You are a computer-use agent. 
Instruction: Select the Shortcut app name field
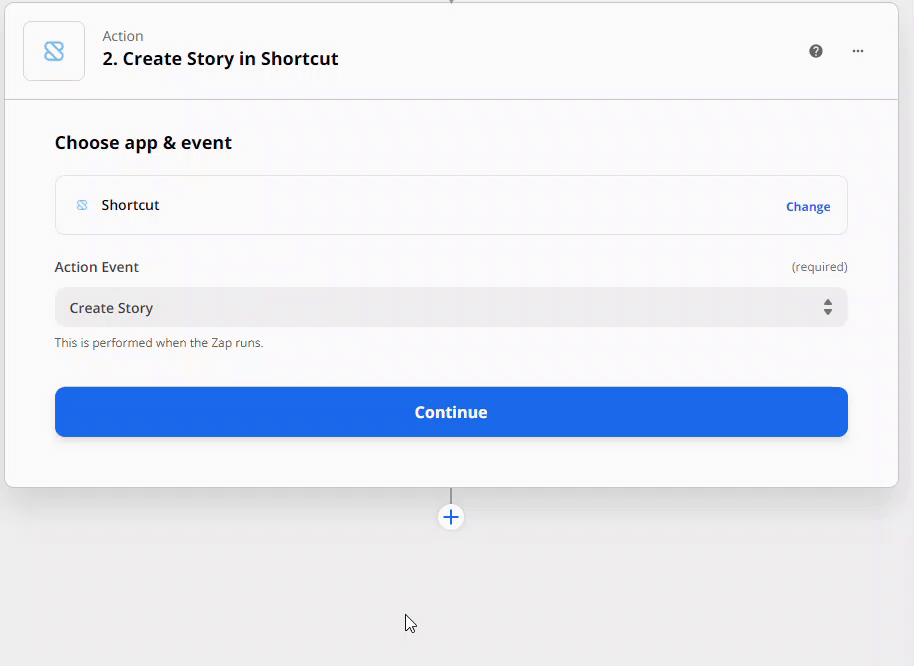click(451, 205)
